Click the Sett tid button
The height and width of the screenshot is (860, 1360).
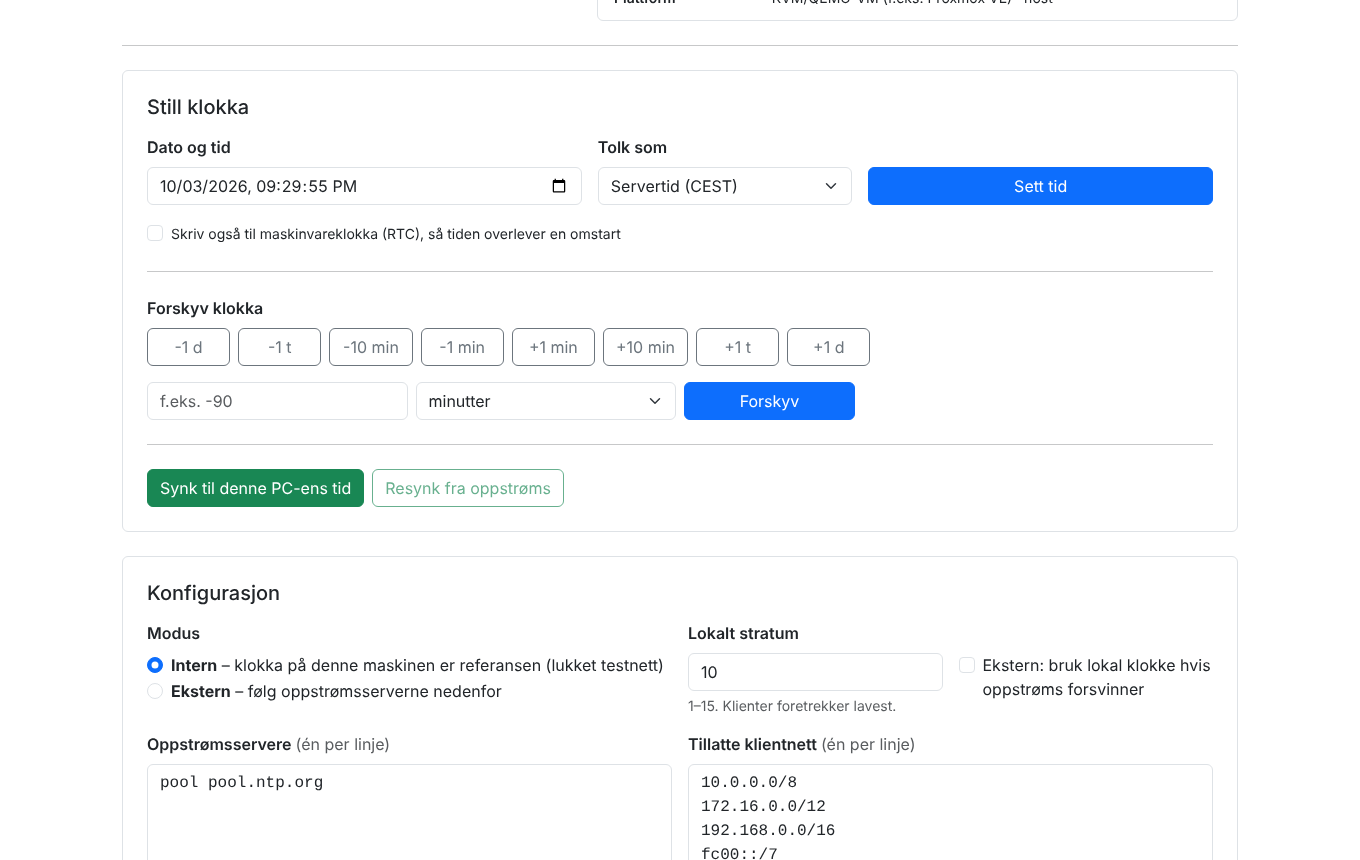pos(1040,186)
